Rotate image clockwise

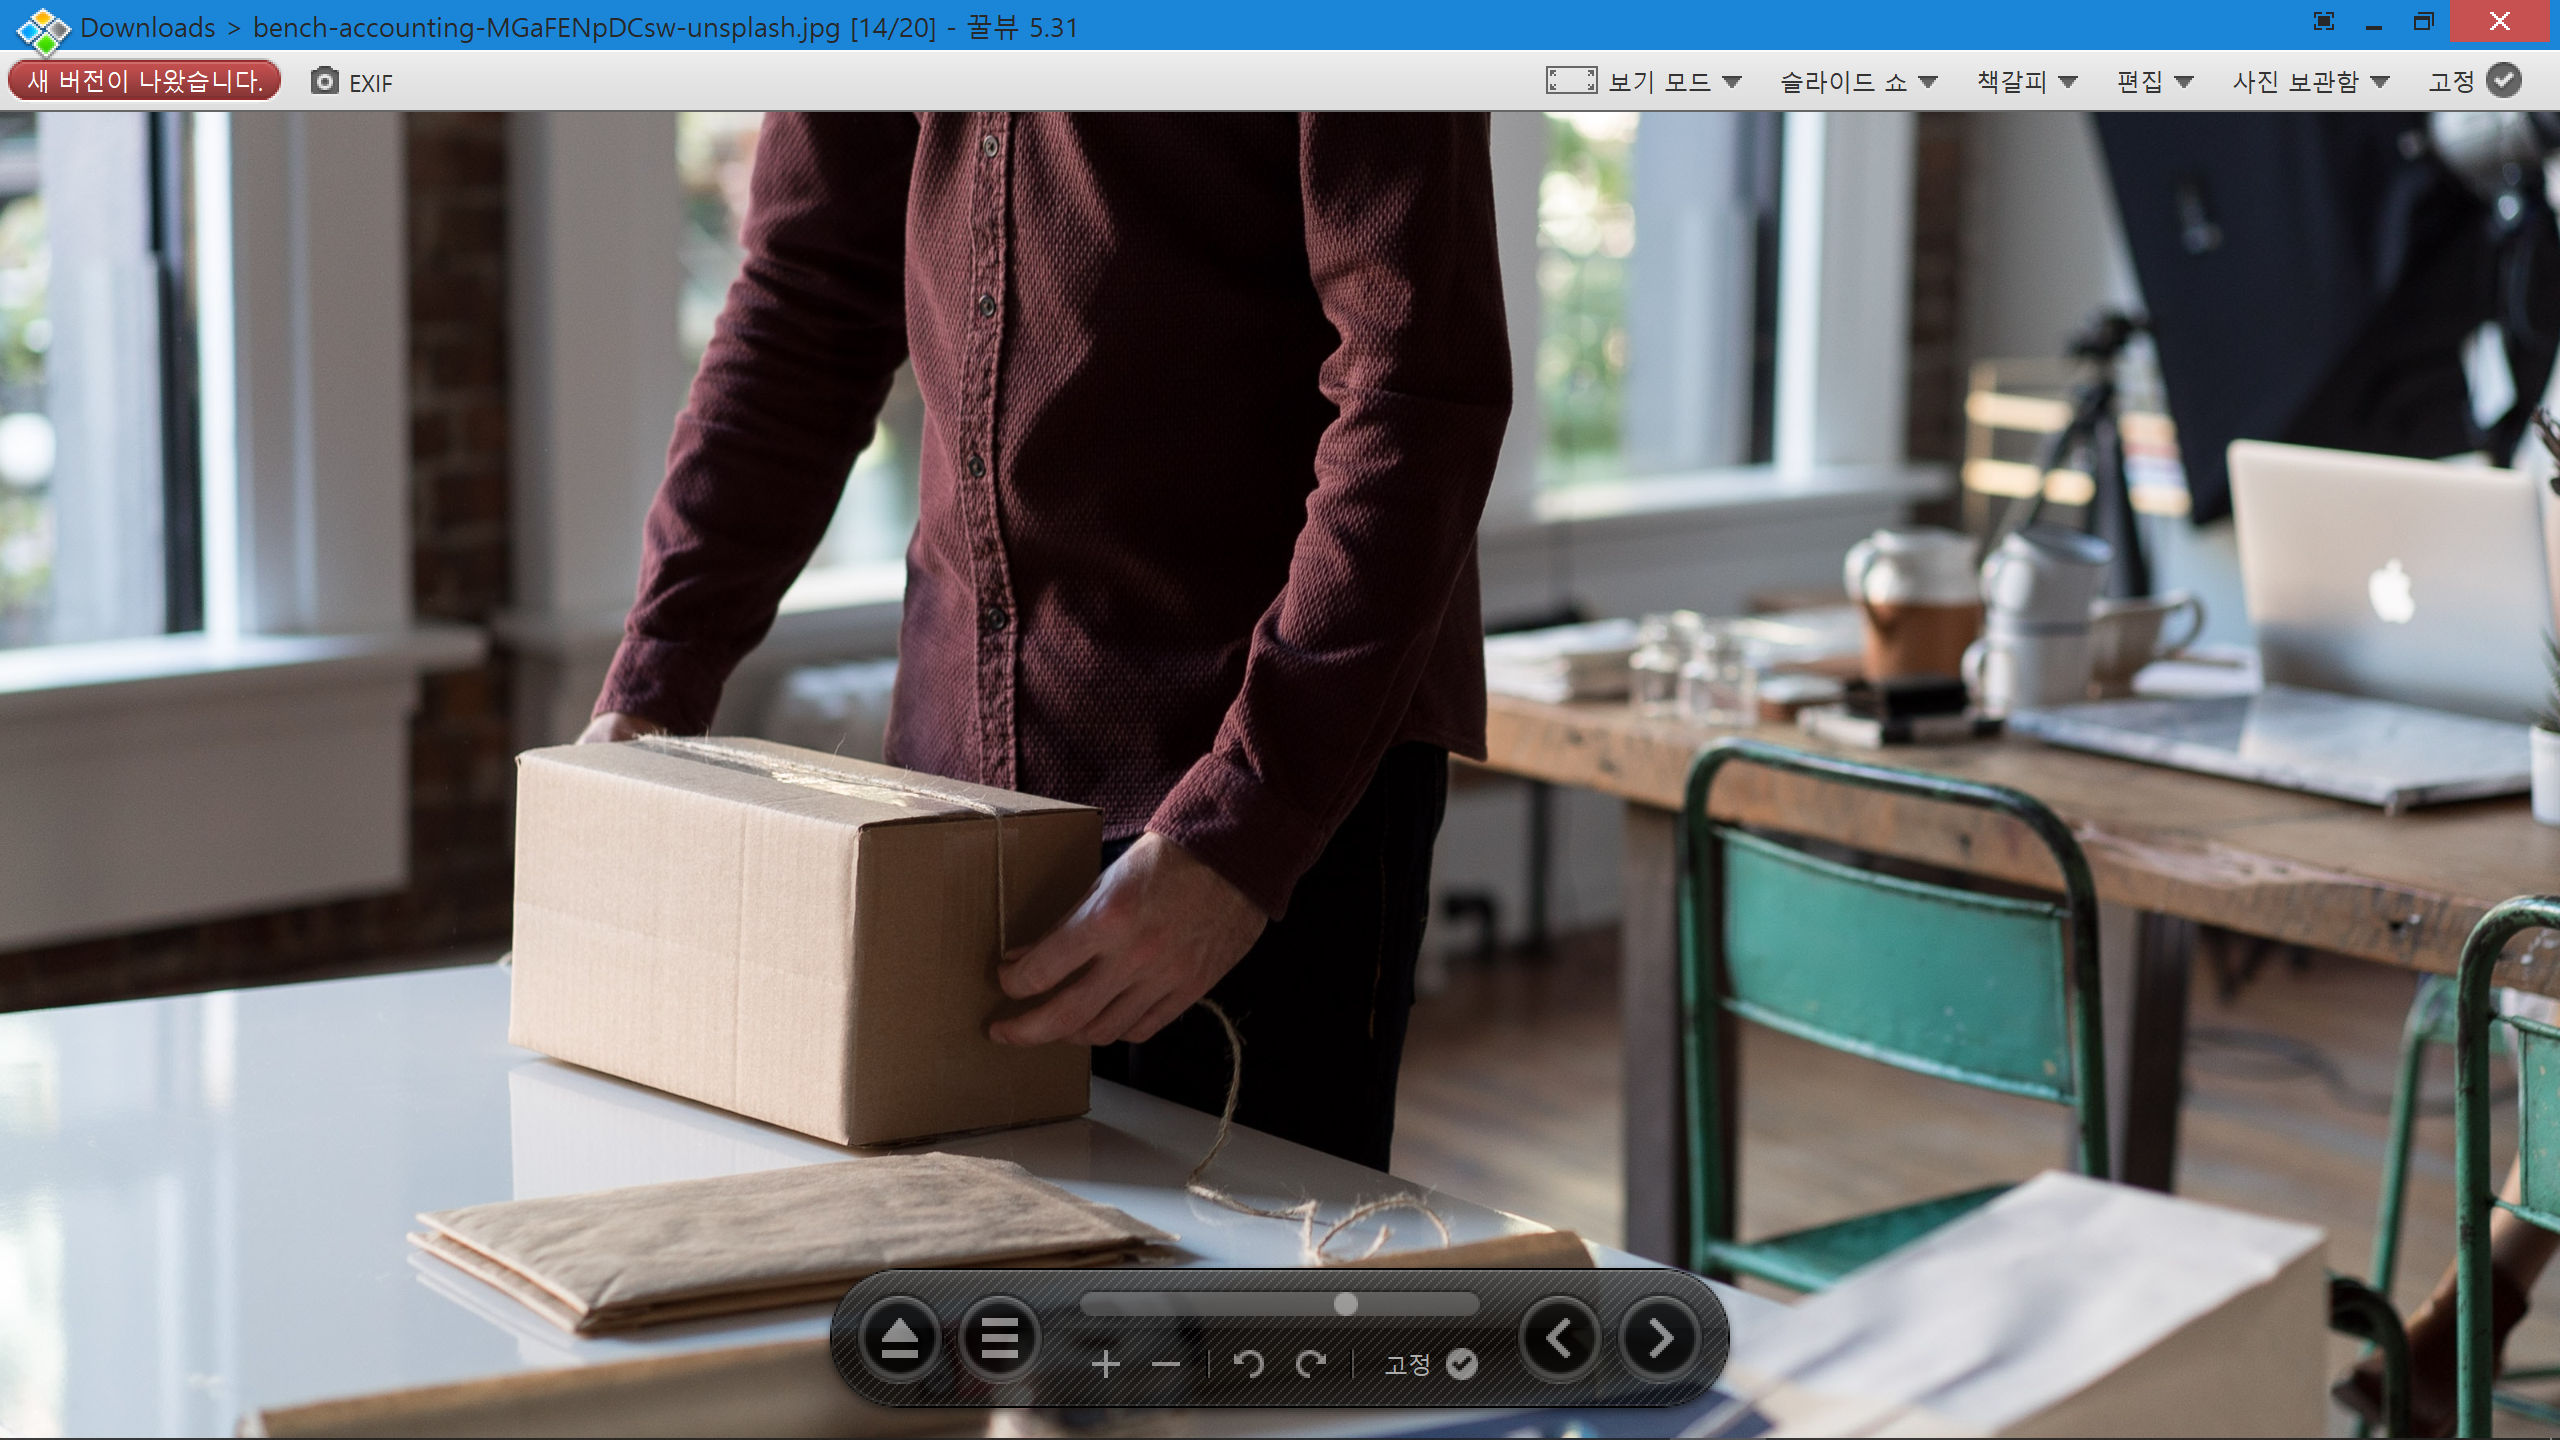pyautogui.click(x=1311, y=1363)
